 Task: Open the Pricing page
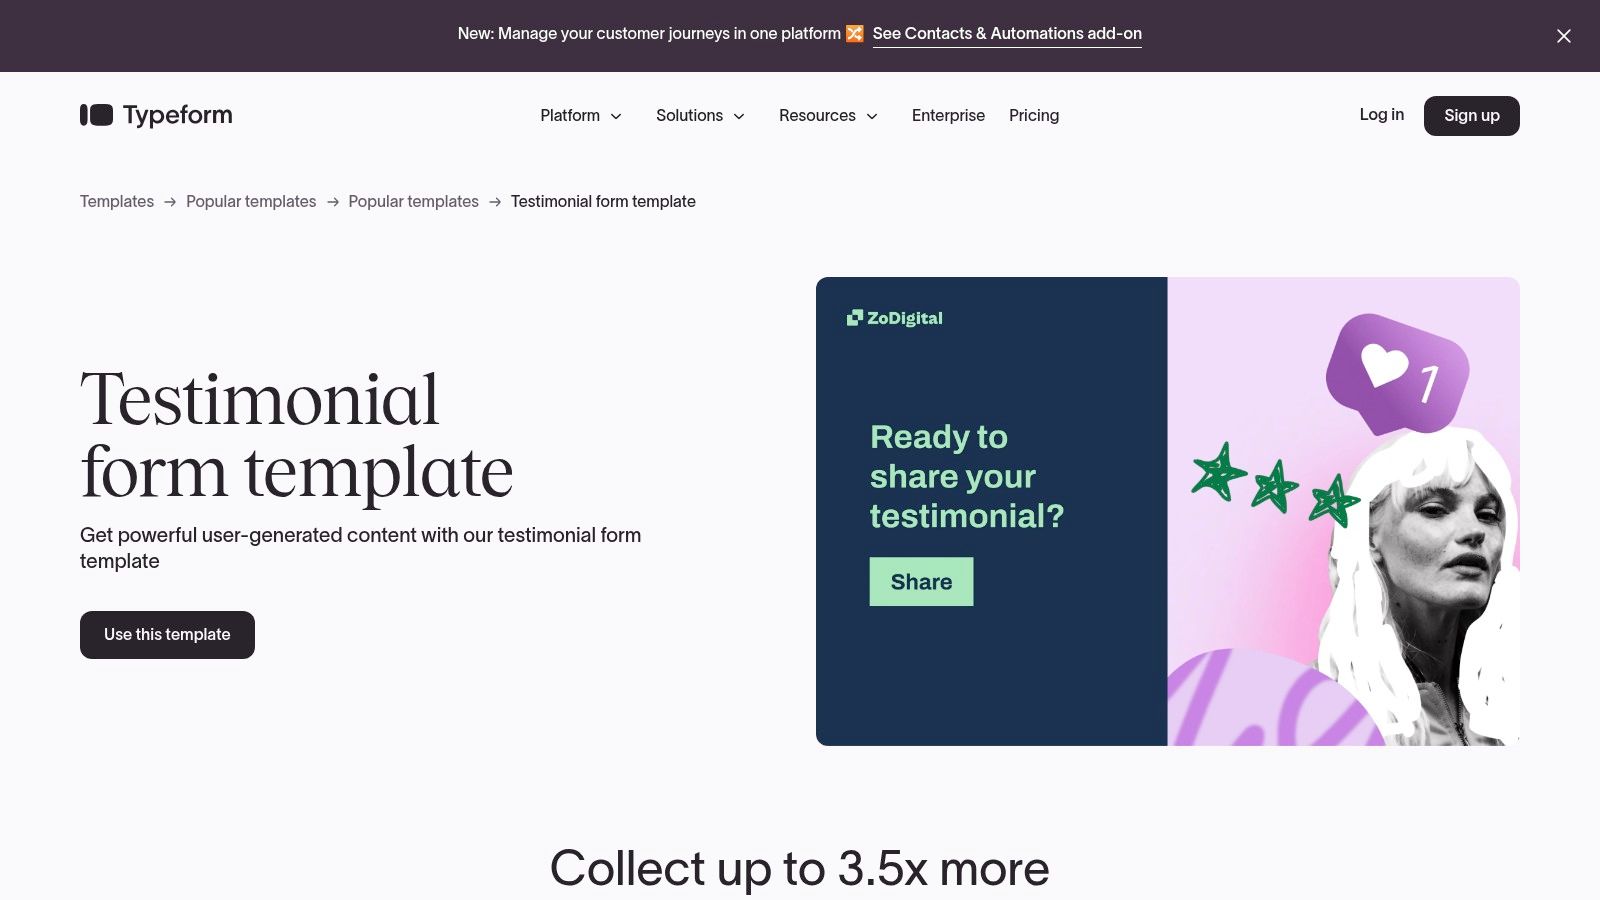pyautogui.click(x=1034, y=116)
